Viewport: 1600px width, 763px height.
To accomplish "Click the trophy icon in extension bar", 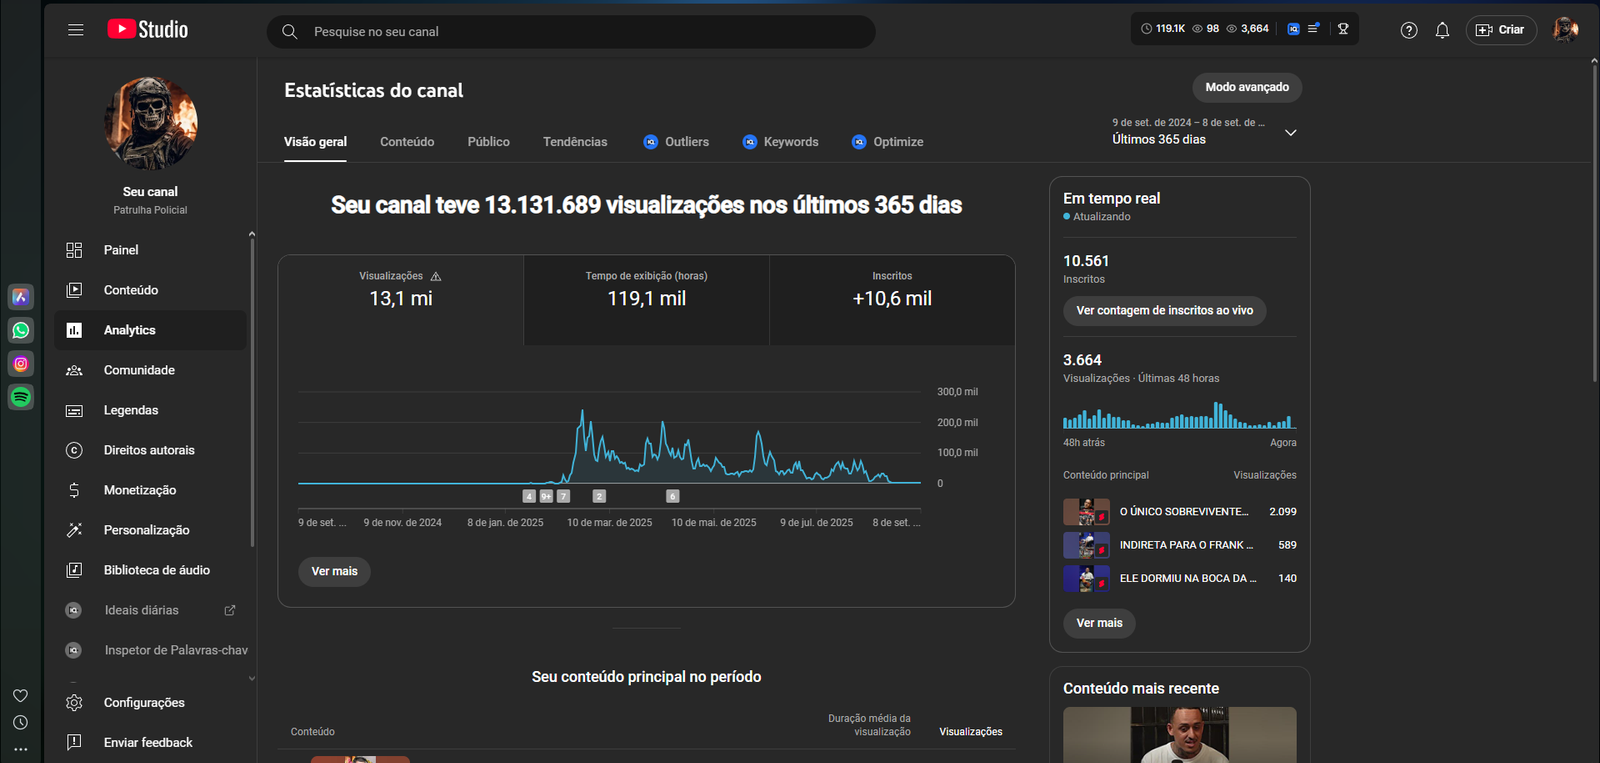I will click(x=1343, y=29).
